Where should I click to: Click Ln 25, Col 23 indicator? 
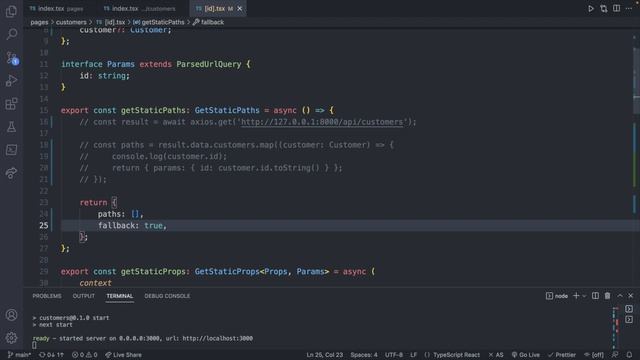(x=324, y=355)
